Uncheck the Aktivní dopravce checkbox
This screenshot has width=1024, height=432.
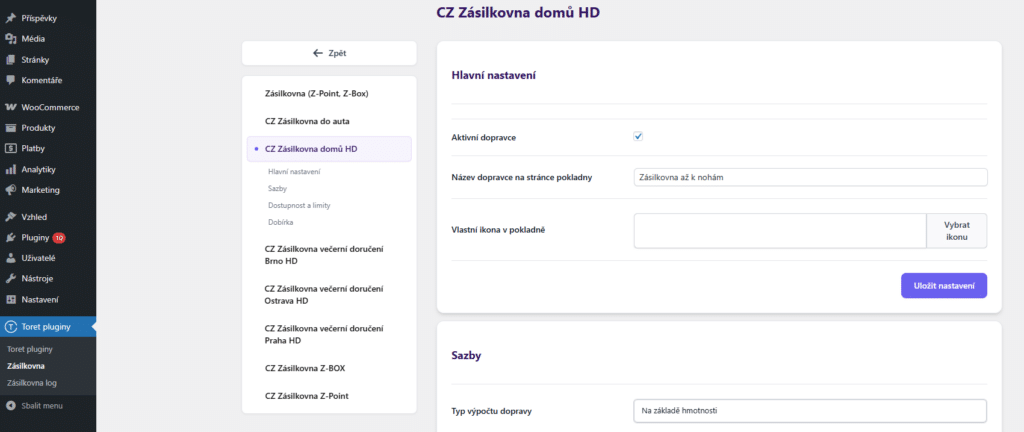pos(639,136)
